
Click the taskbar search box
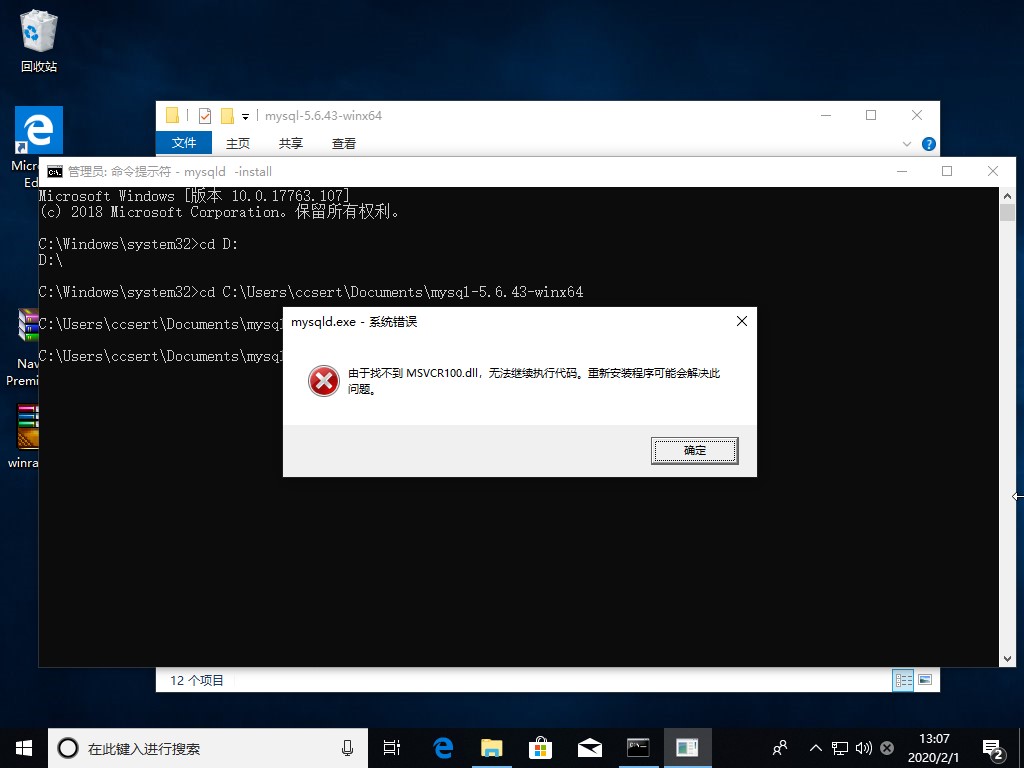[208, 748]
